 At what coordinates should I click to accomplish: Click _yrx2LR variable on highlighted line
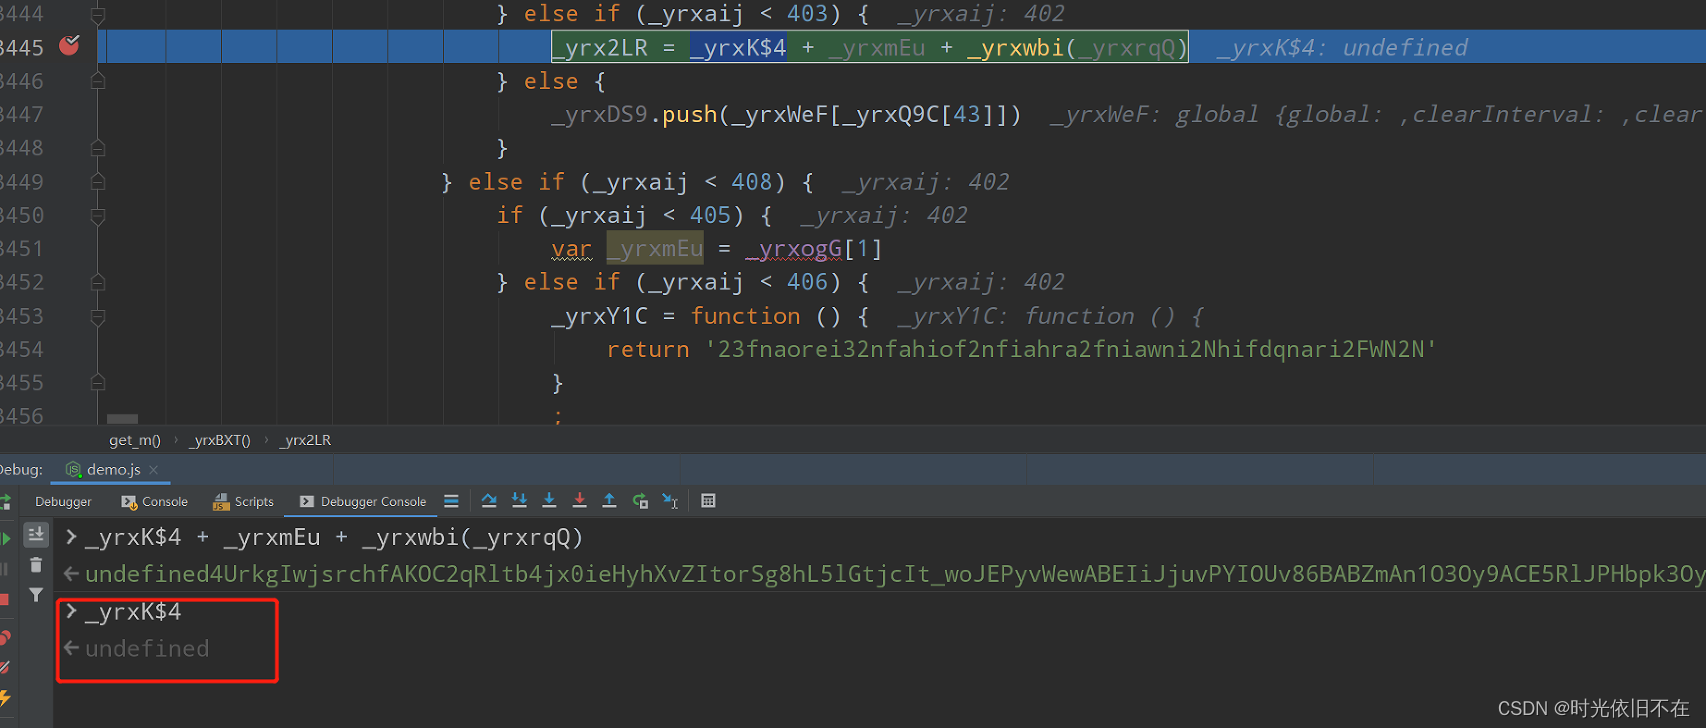tap(600, 48)
